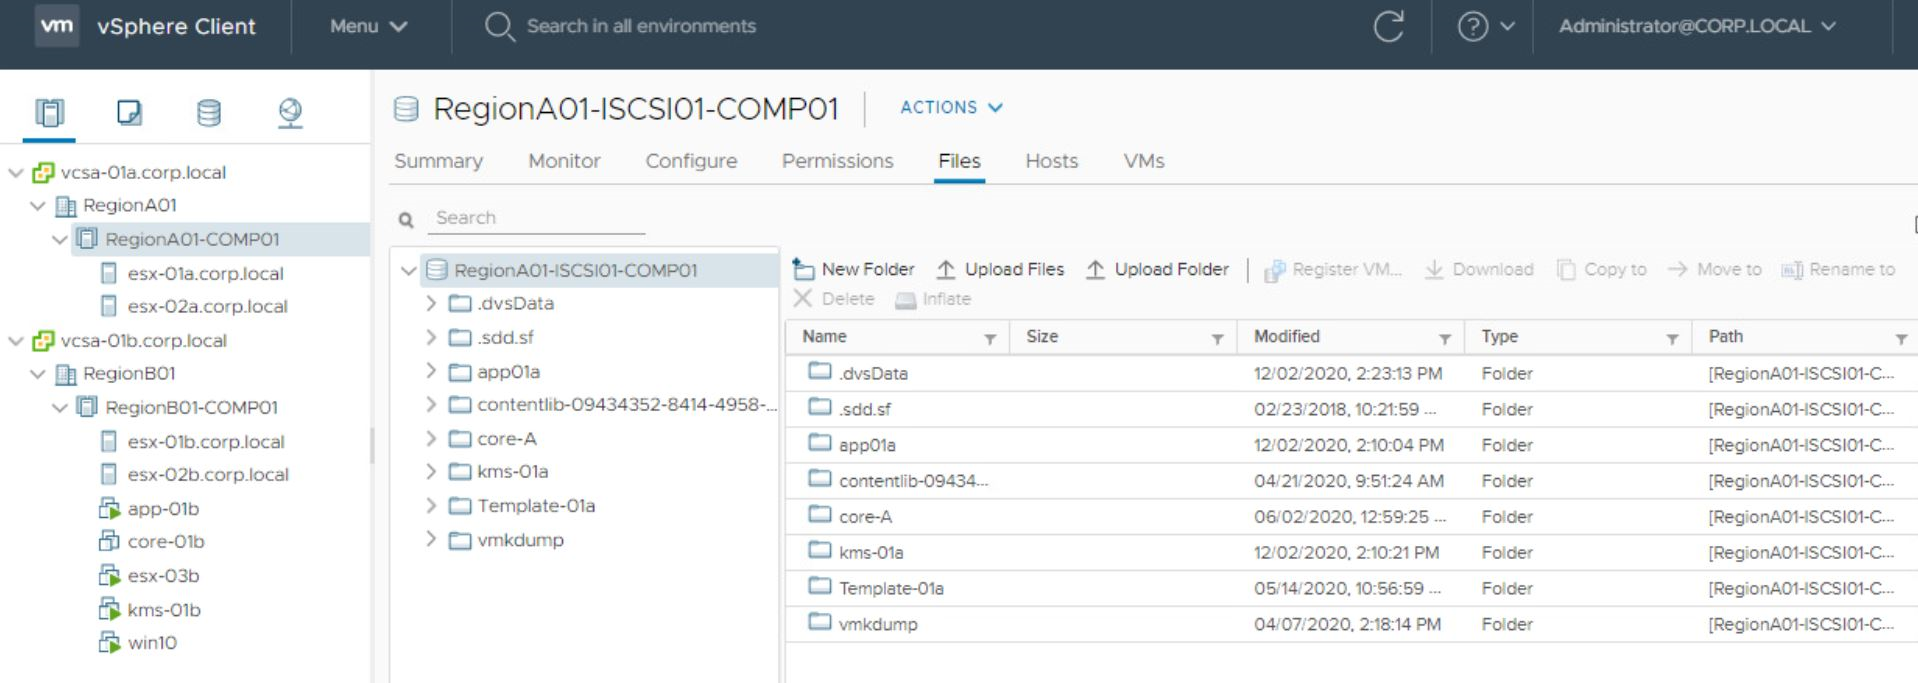Filter the Name column using its filter icon
This screenshot has height=683, width=1918.
click(x=990, y=339)
